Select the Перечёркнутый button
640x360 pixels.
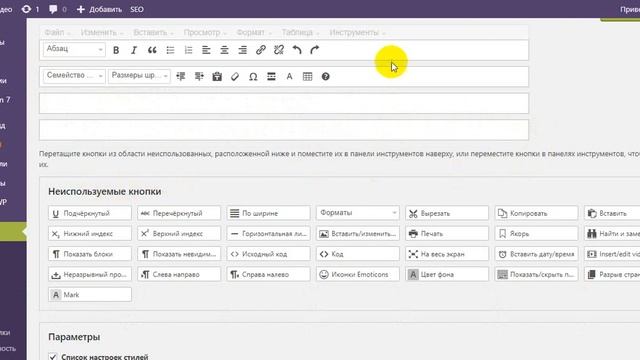pos(179,213)
